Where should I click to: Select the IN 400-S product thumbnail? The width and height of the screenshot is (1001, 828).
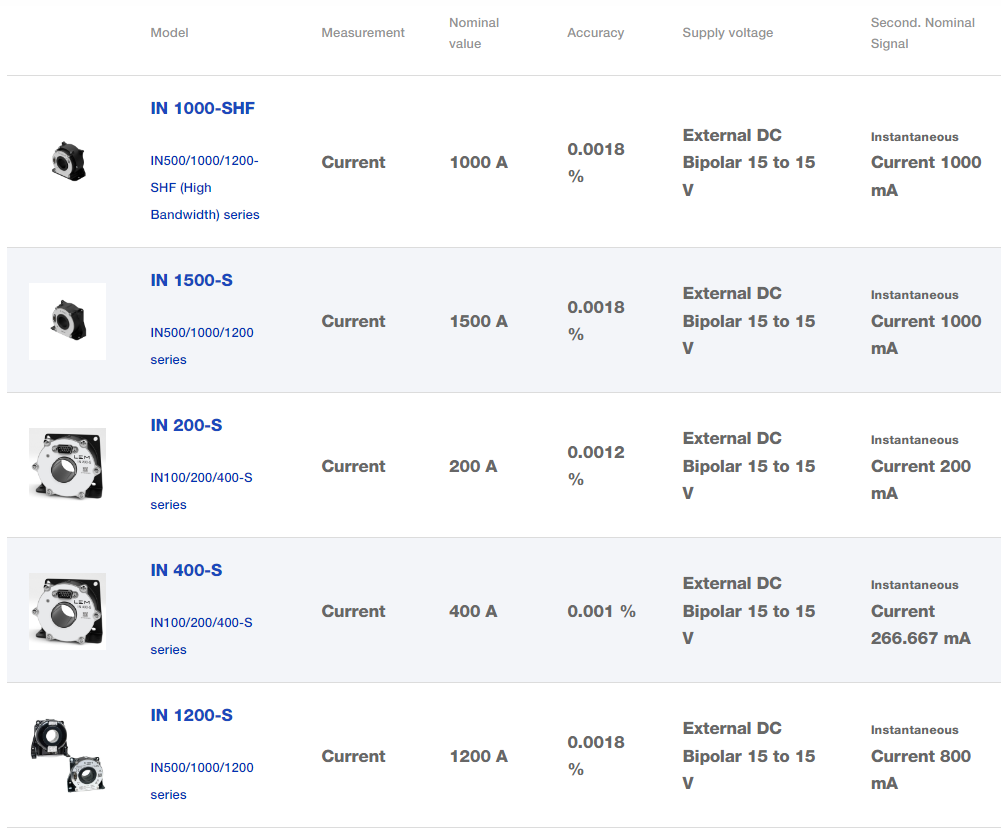(68, 610)
